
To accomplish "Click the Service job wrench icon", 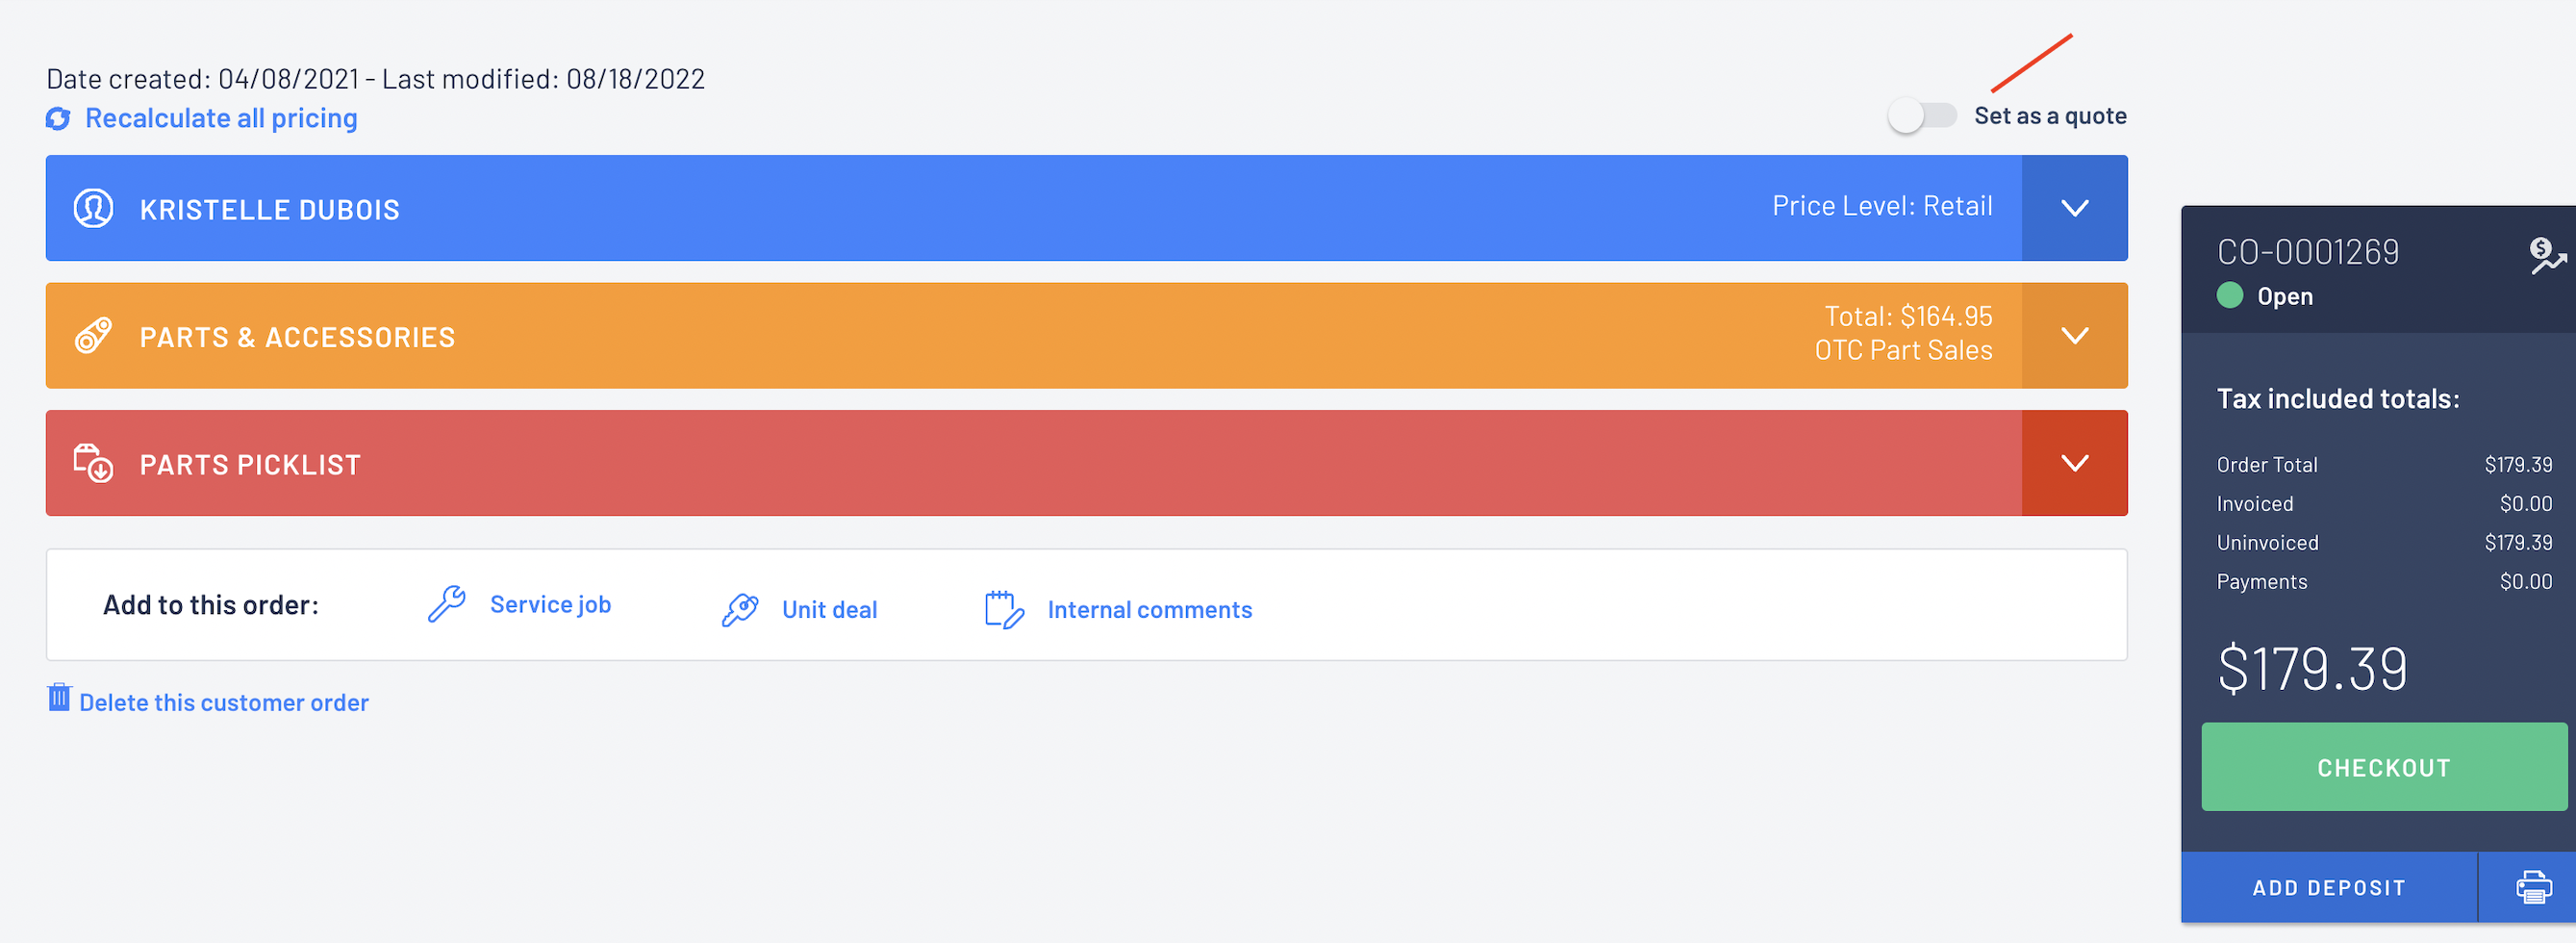I will pos(446,604).
